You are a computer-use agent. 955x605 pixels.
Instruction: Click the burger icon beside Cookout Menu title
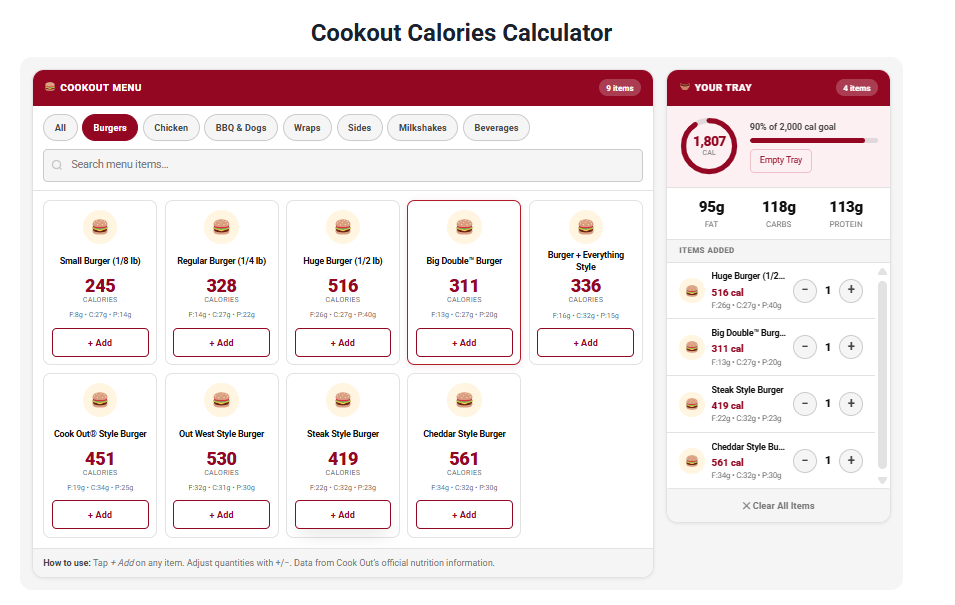pyautogui.click(x=50, y=88)
